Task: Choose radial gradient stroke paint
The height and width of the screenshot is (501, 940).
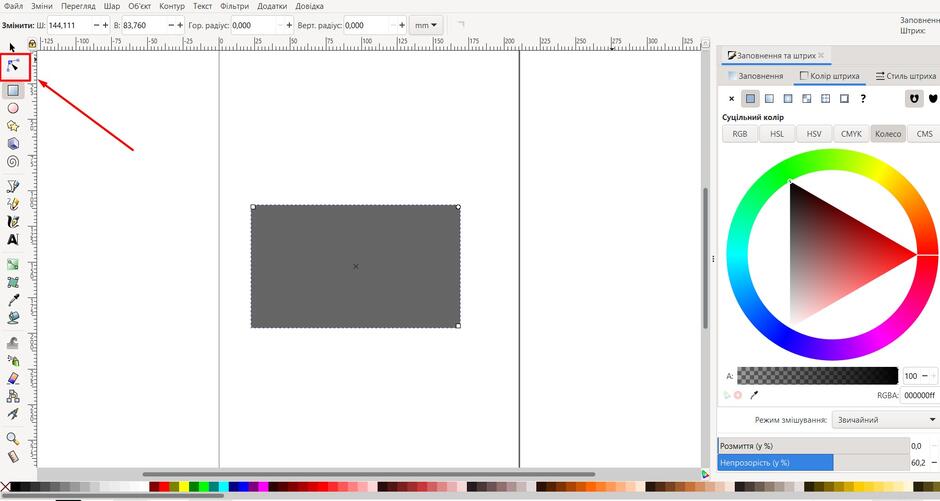Action: [788, 99]
